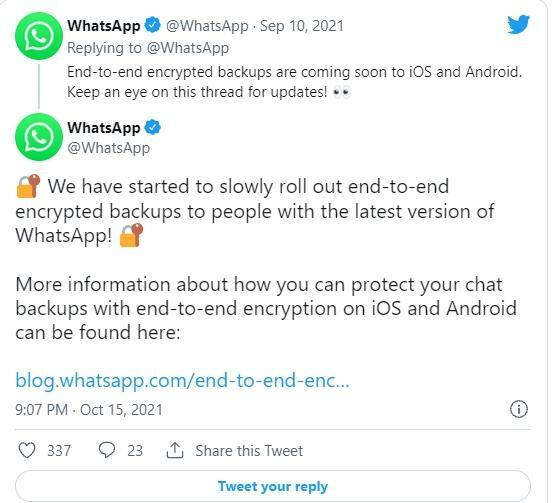Click the share upload arrow icon
552x503 pixels.
(175, 450)
